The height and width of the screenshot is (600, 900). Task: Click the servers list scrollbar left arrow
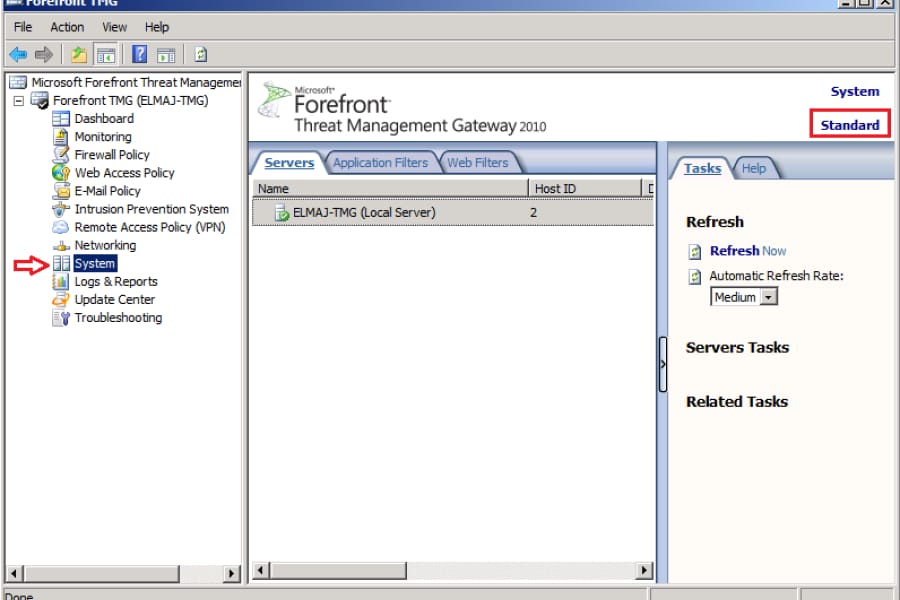(261, 570)
